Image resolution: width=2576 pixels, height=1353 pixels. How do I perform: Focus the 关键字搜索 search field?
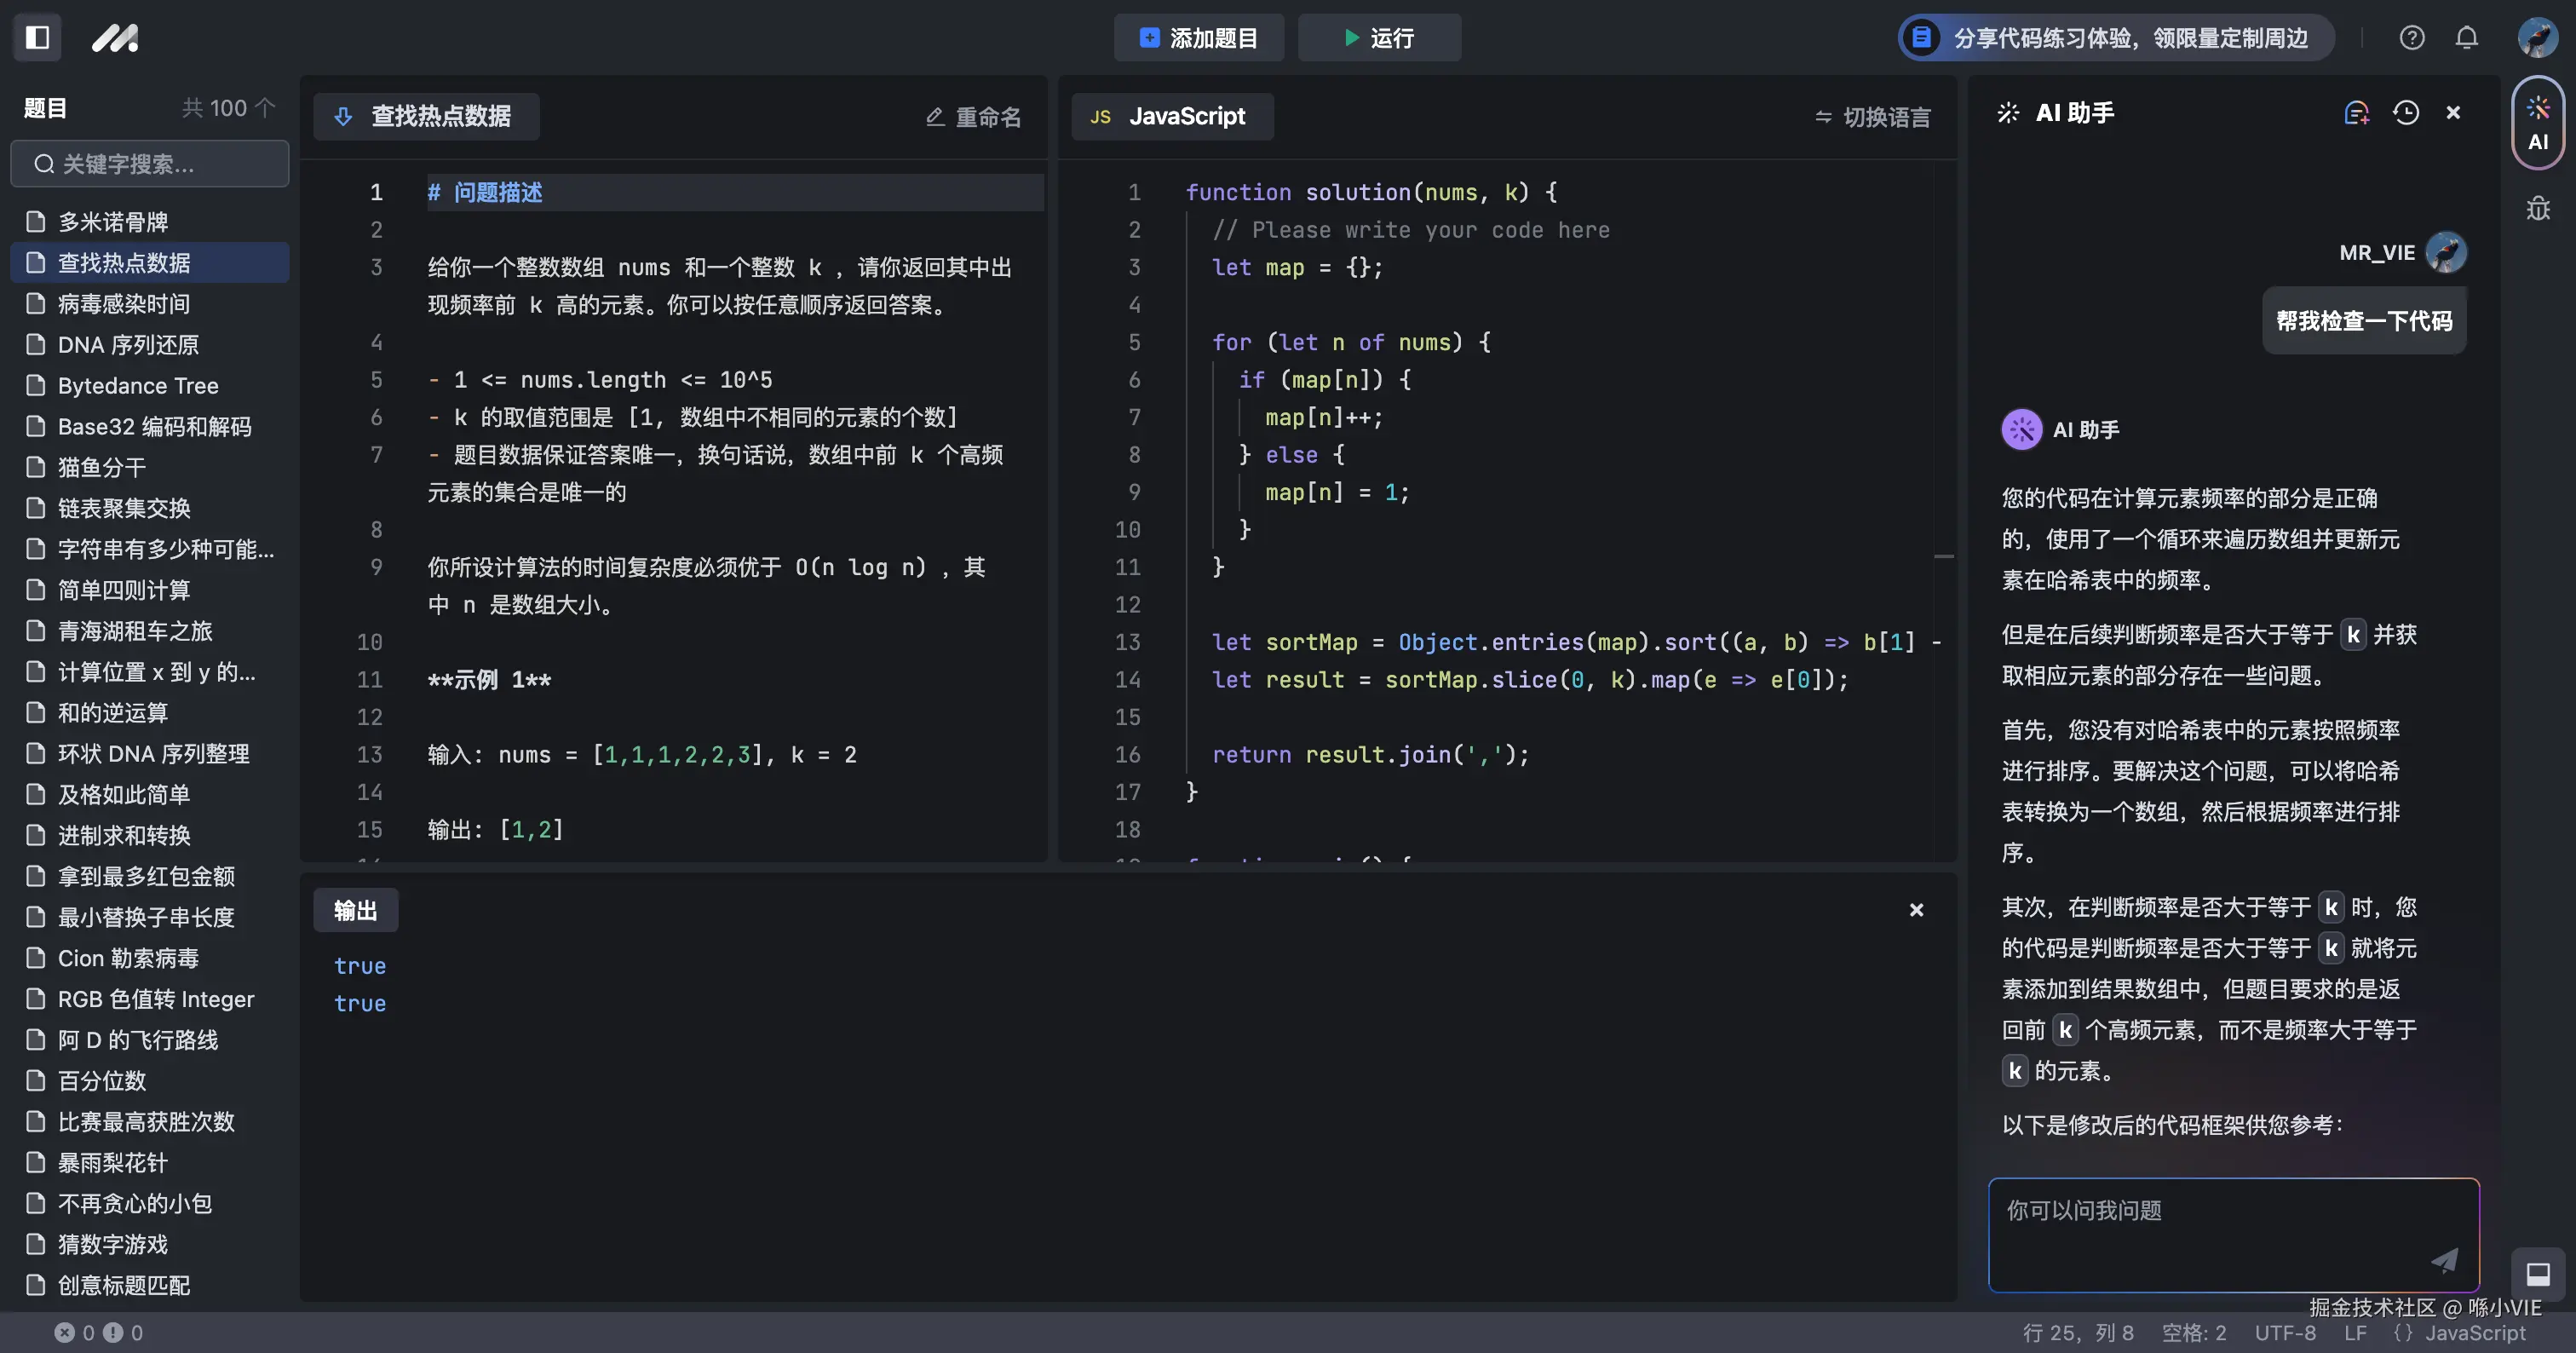[x=150, y=164]
